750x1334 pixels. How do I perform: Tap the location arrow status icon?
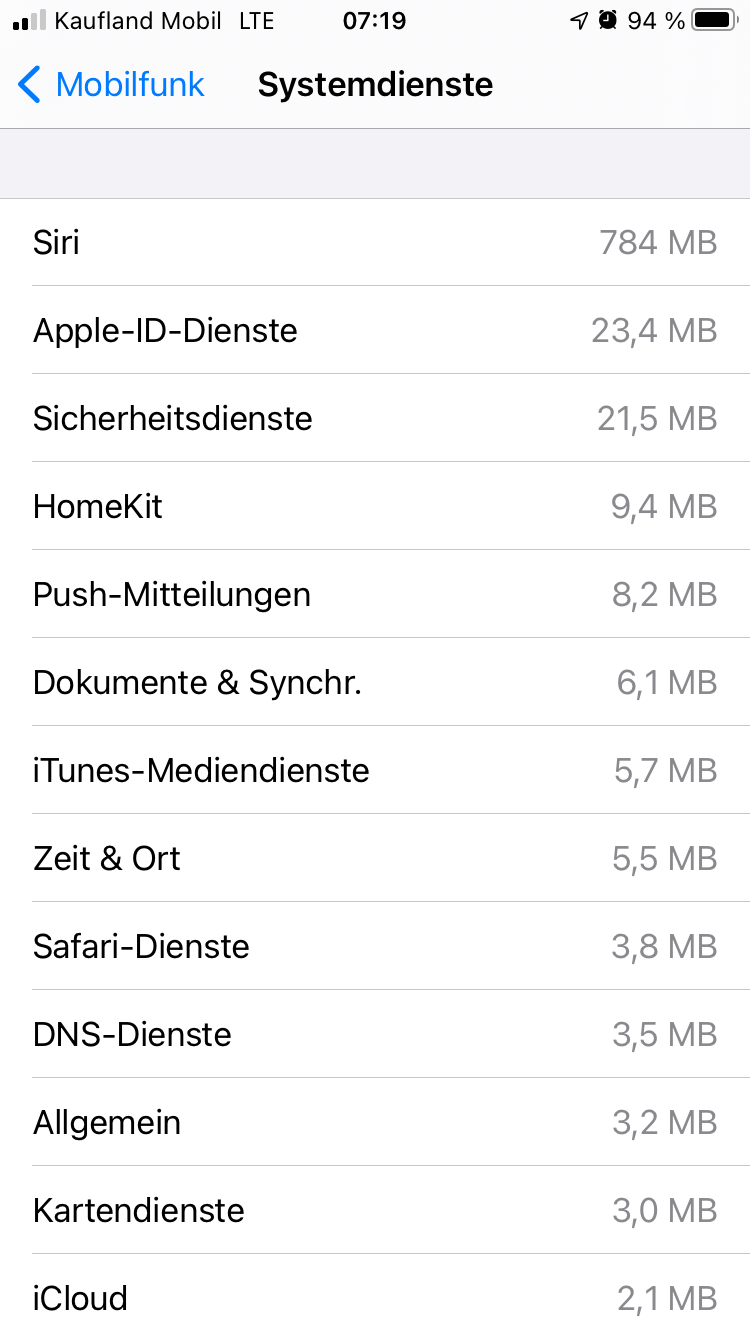click(579, 21)
